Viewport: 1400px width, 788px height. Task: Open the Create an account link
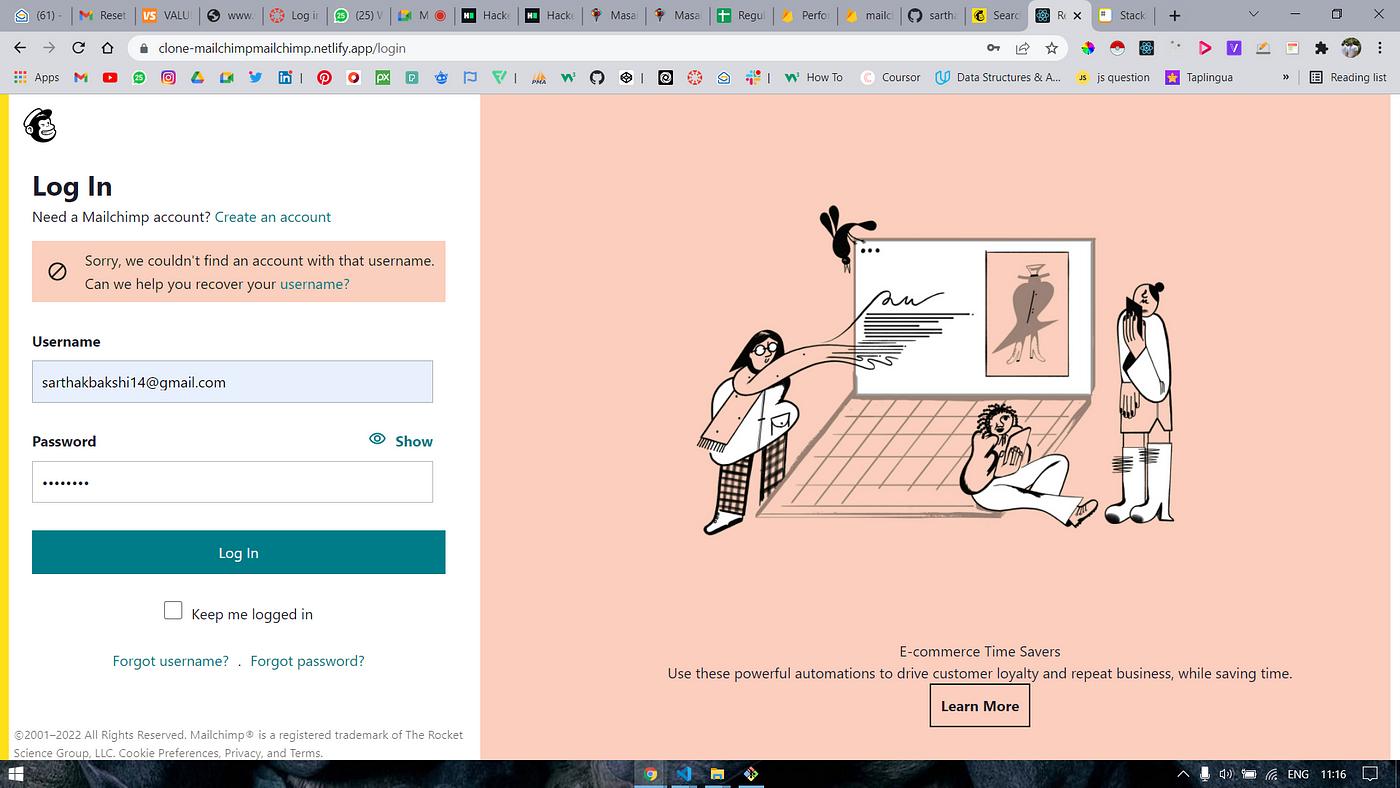point(273,217)
